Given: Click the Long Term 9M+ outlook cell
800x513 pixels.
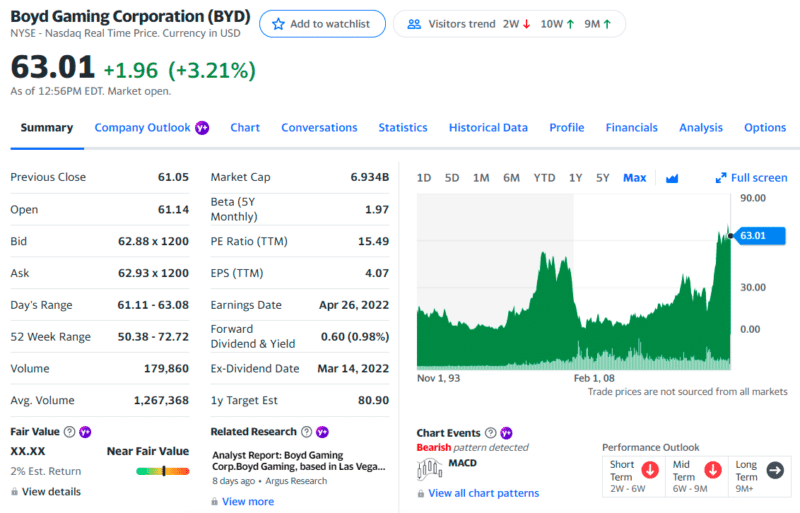Looking at the screenshot, I should pyautogui.click(x=760, y=476).
